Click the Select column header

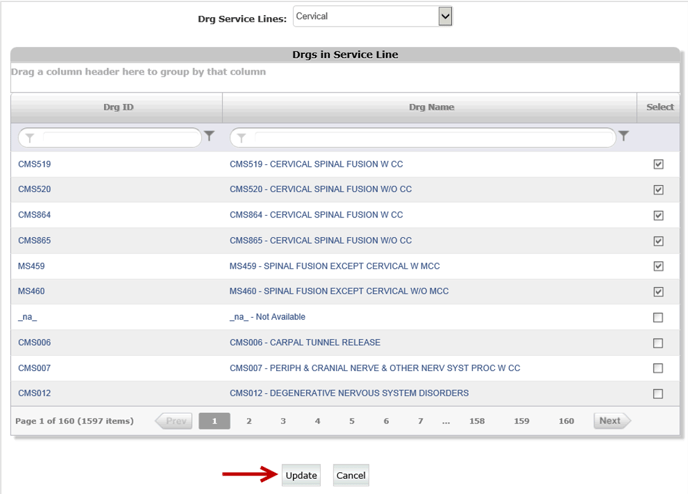pos(659,107)
